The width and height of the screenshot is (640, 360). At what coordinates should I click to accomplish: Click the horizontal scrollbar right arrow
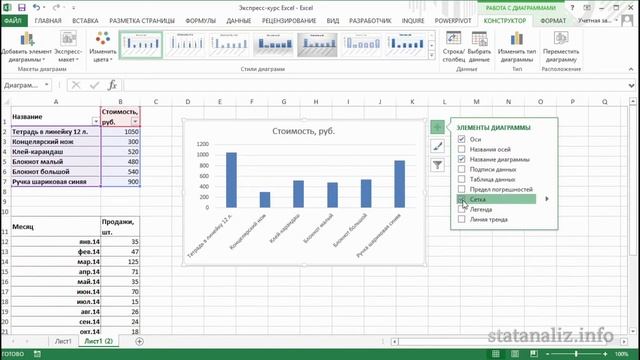(x=624, y=341)
